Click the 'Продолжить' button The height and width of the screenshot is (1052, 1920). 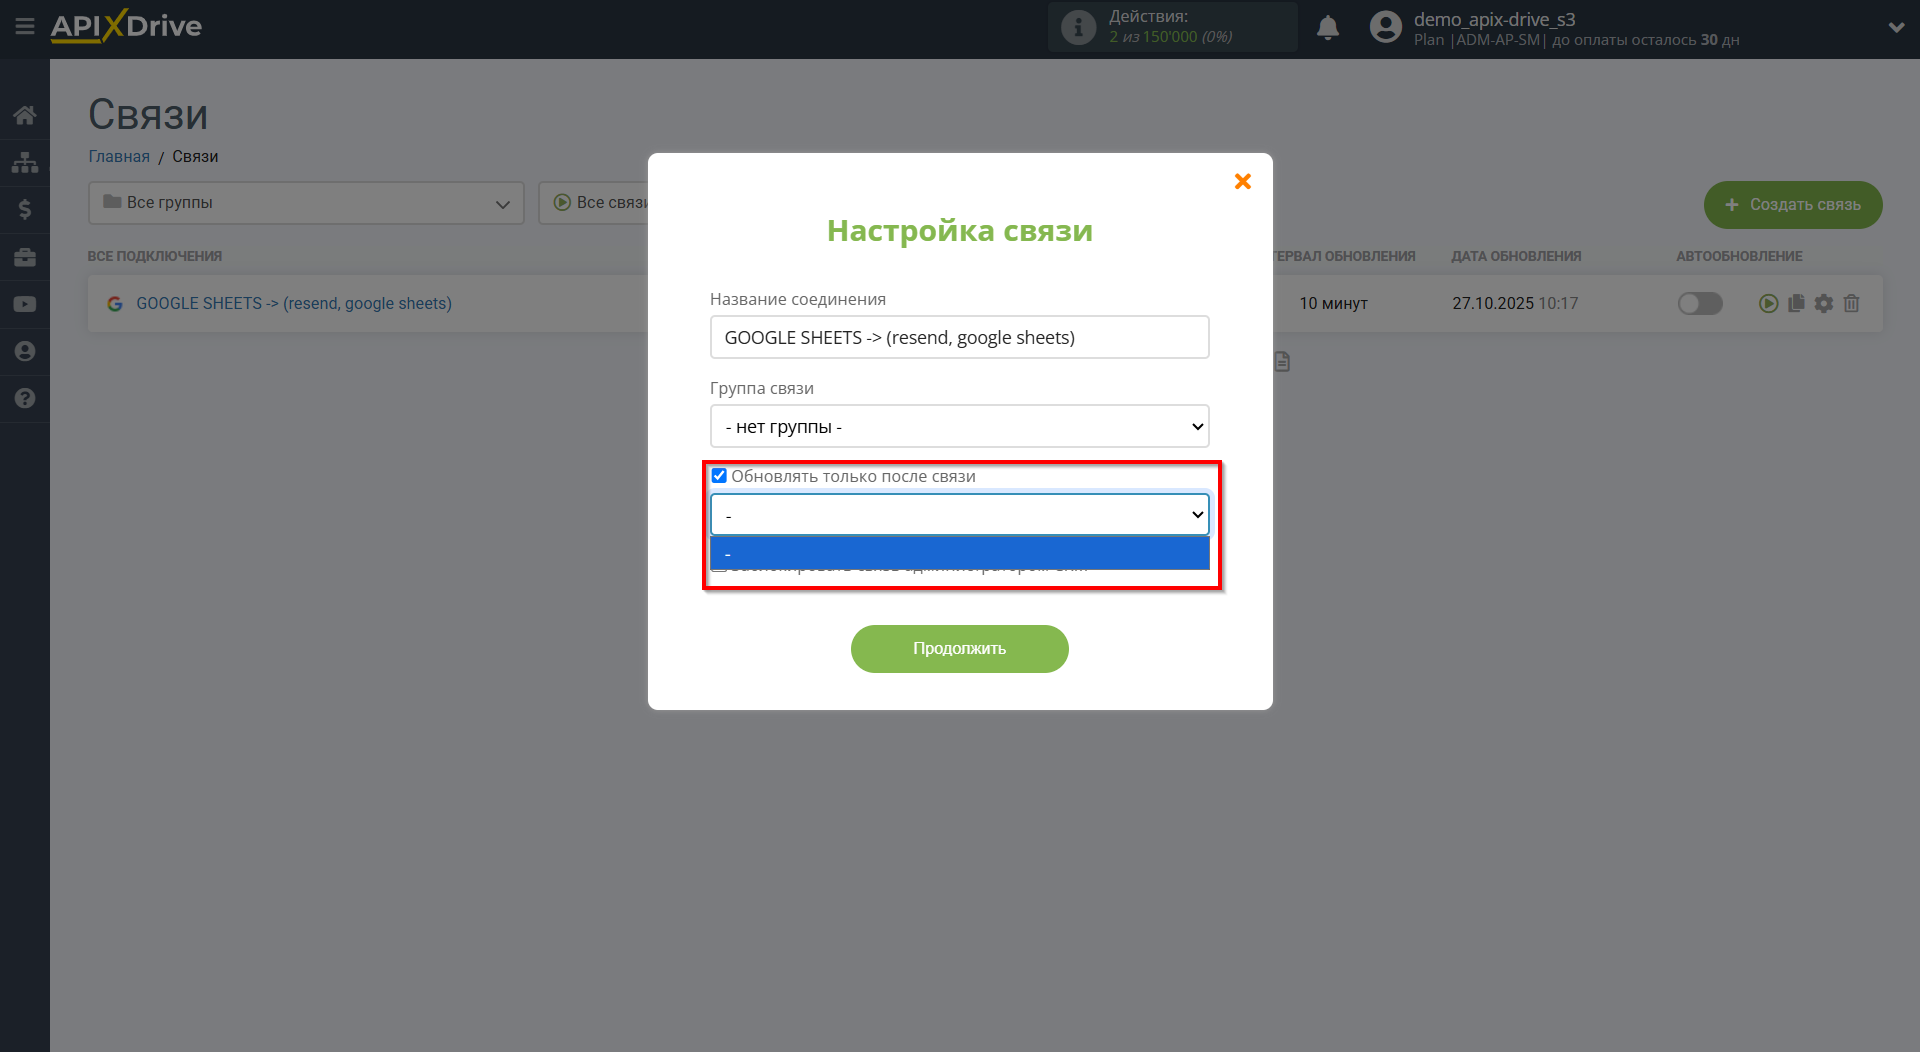[x=959, y=648]
